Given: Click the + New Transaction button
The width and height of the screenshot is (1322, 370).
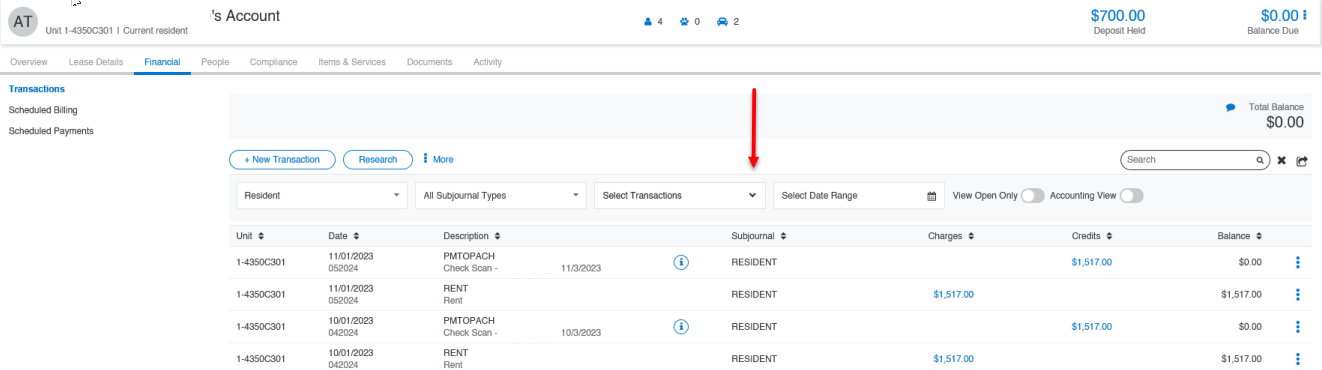Looking at the screenshot, I should pos(282,159).
